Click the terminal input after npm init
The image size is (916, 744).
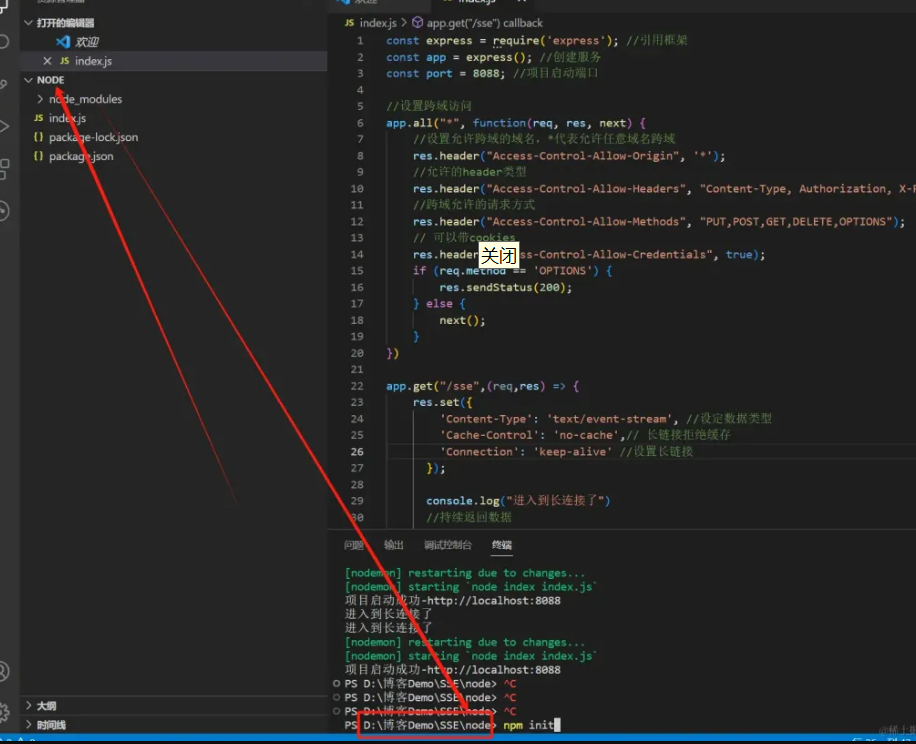coord(557,725)
